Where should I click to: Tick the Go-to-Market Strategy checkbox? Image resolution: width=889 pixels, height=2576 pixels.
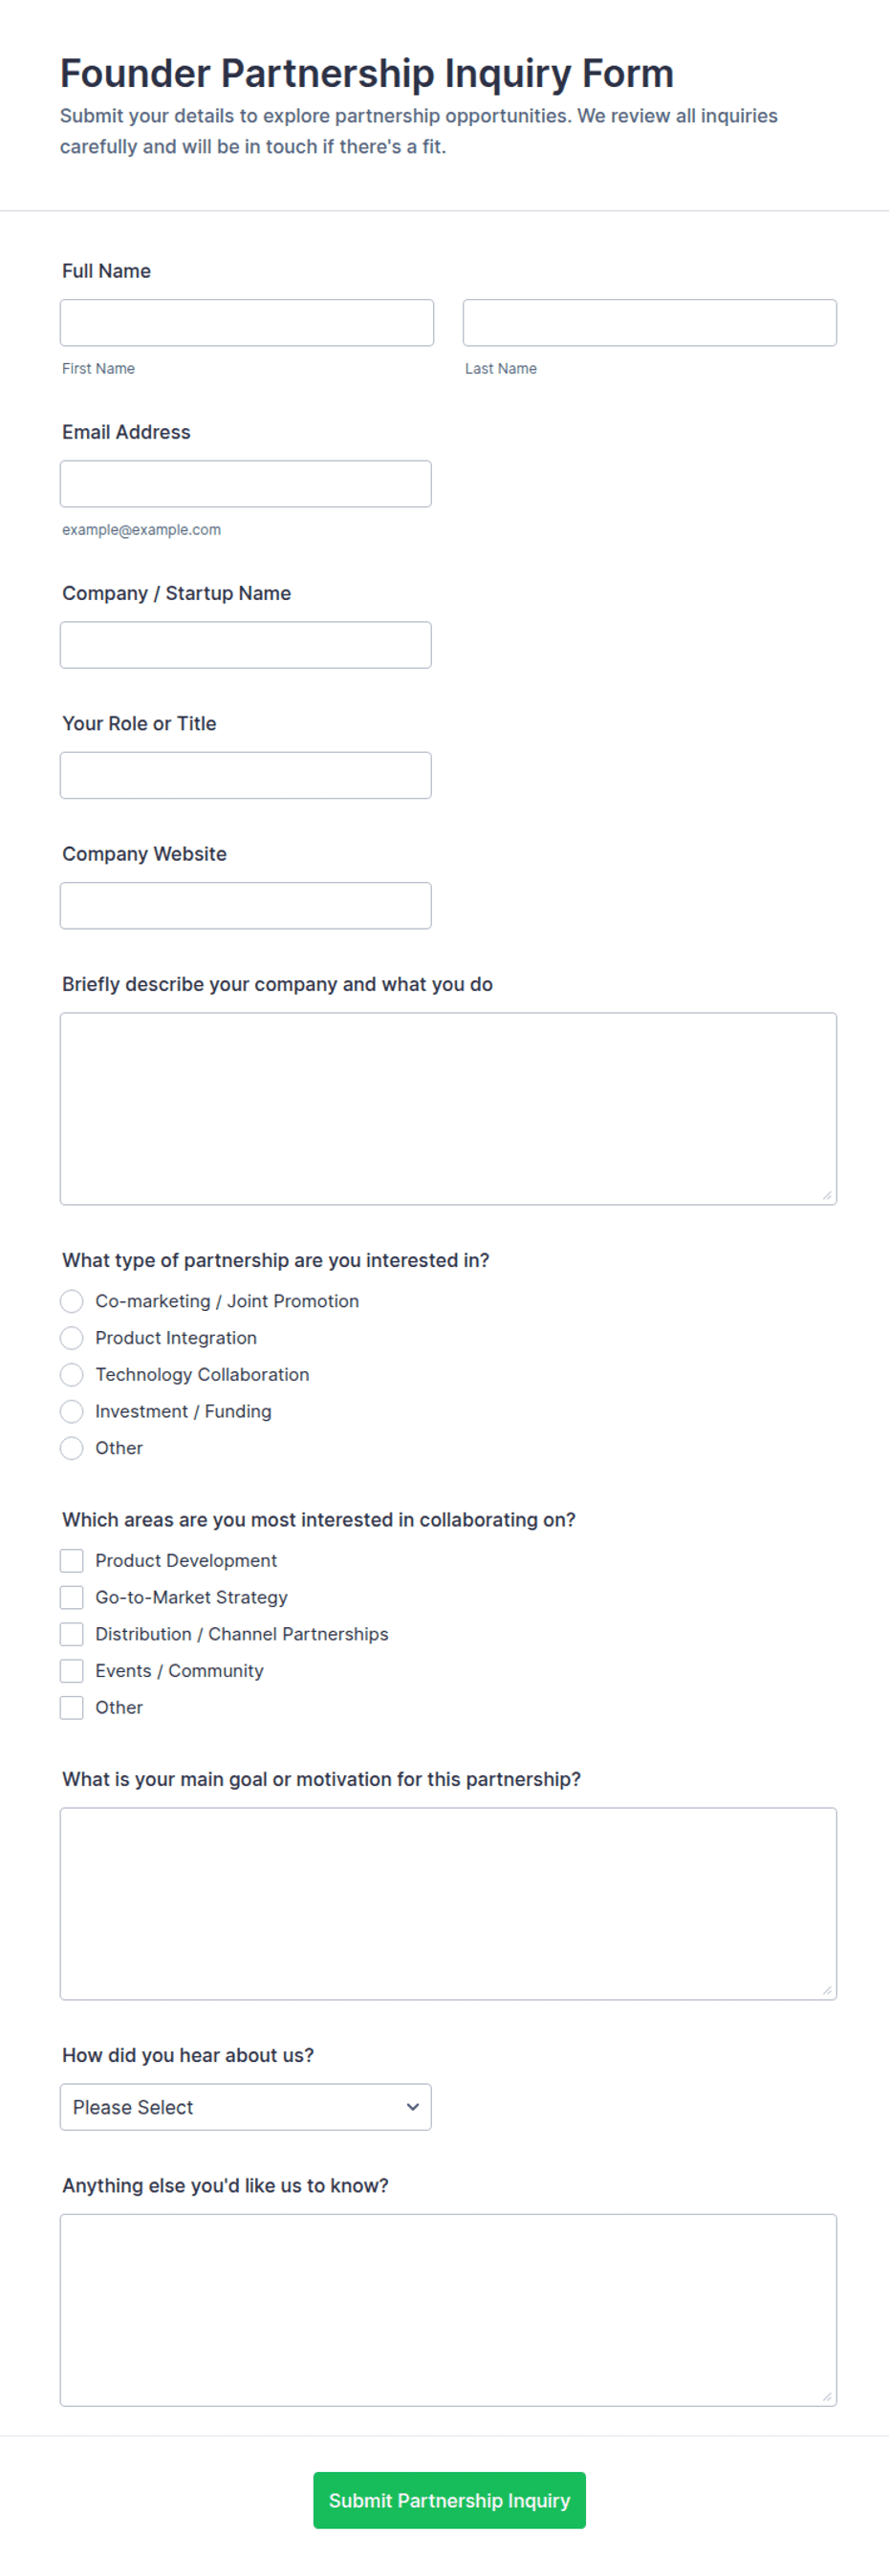72,1597
